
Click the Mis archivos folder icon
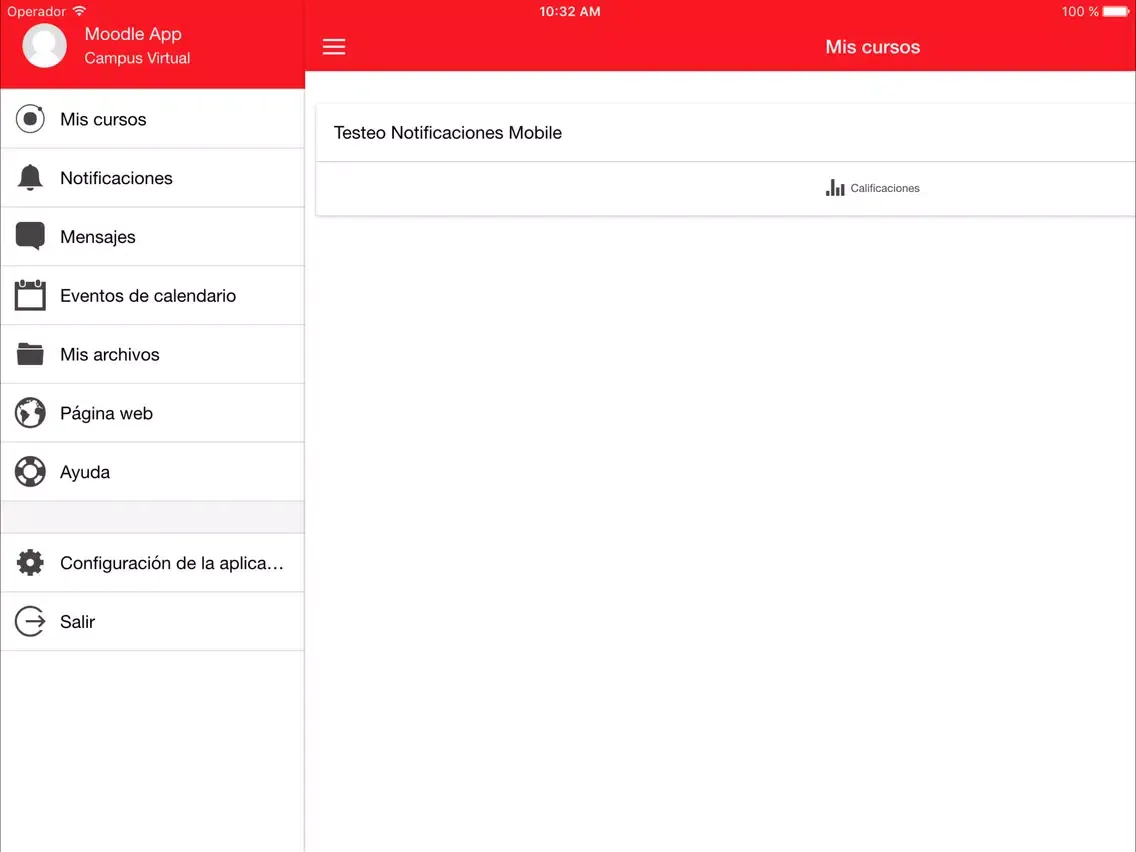coord(30,354)
